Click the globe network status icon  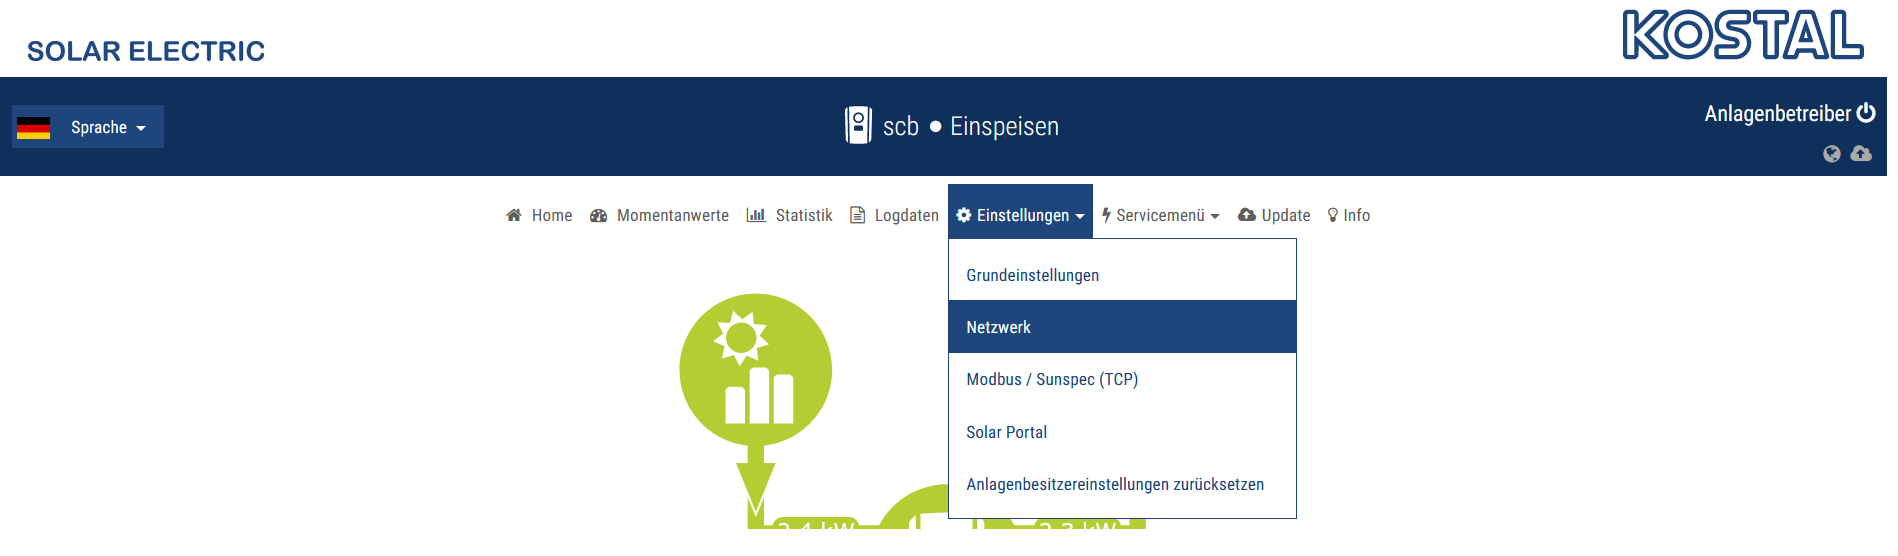tap(1831, 154)
